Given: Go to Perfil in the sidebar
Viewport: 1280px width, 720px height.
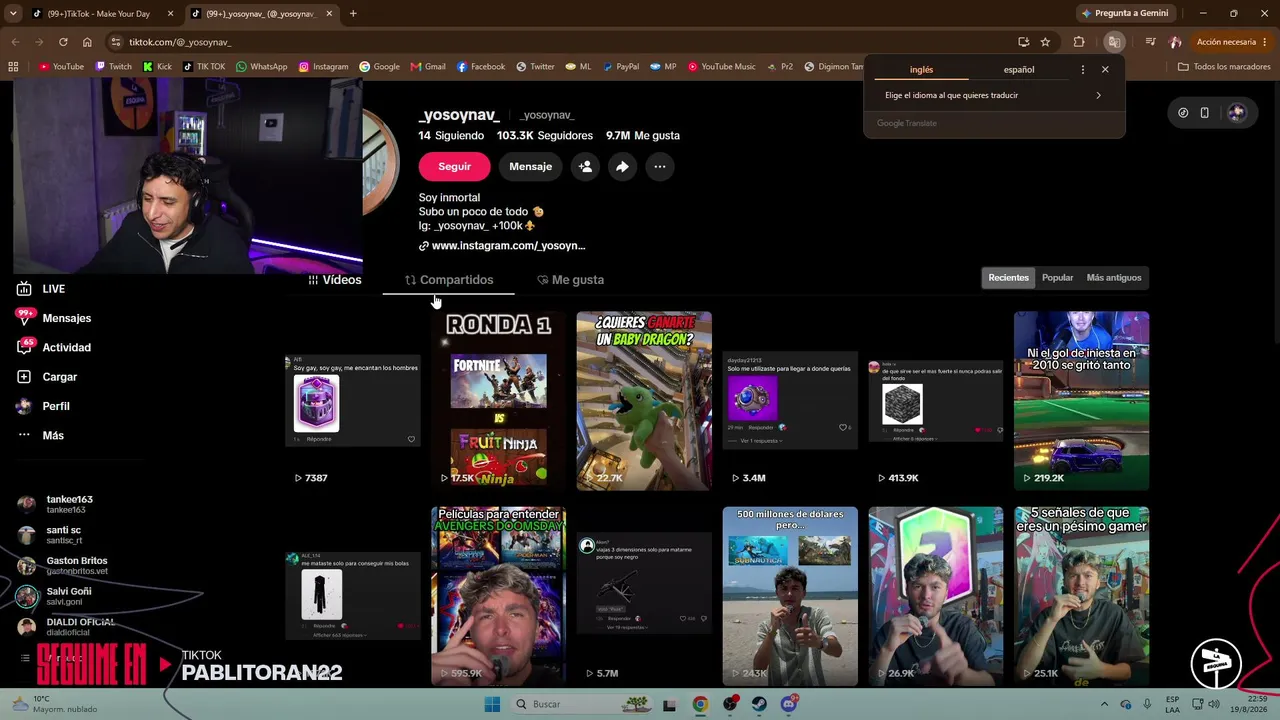Looking at the screenshot, I should [x=43, y=406].
